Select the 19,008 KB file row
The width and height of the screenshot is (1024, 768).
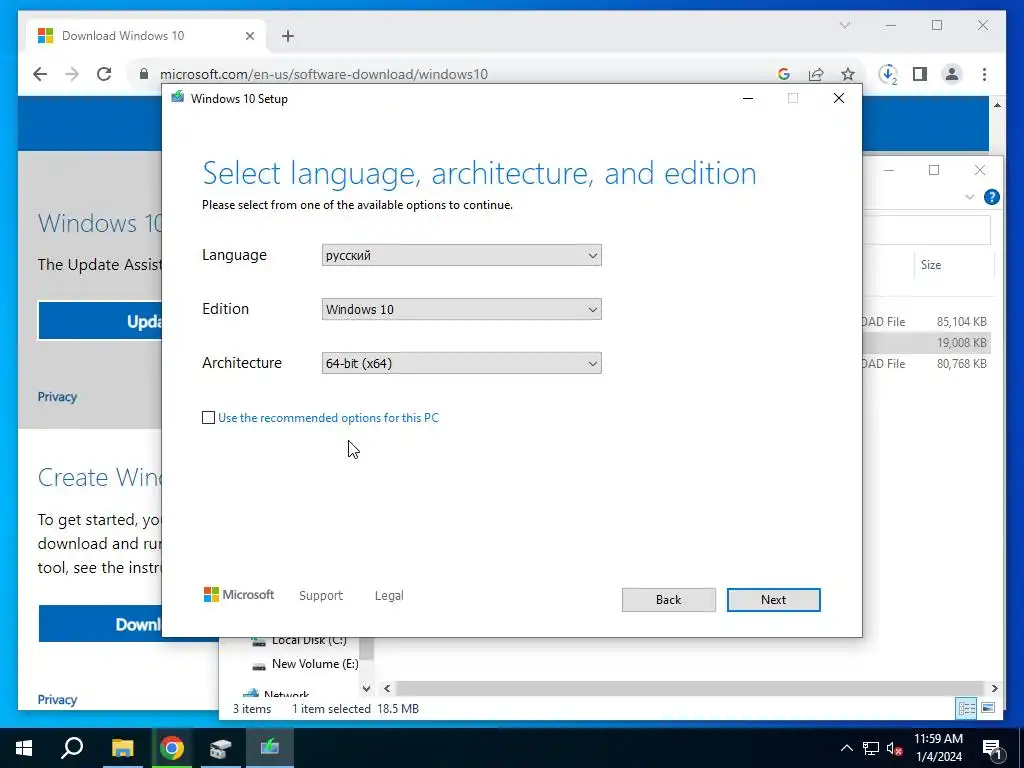pos(926,342)
